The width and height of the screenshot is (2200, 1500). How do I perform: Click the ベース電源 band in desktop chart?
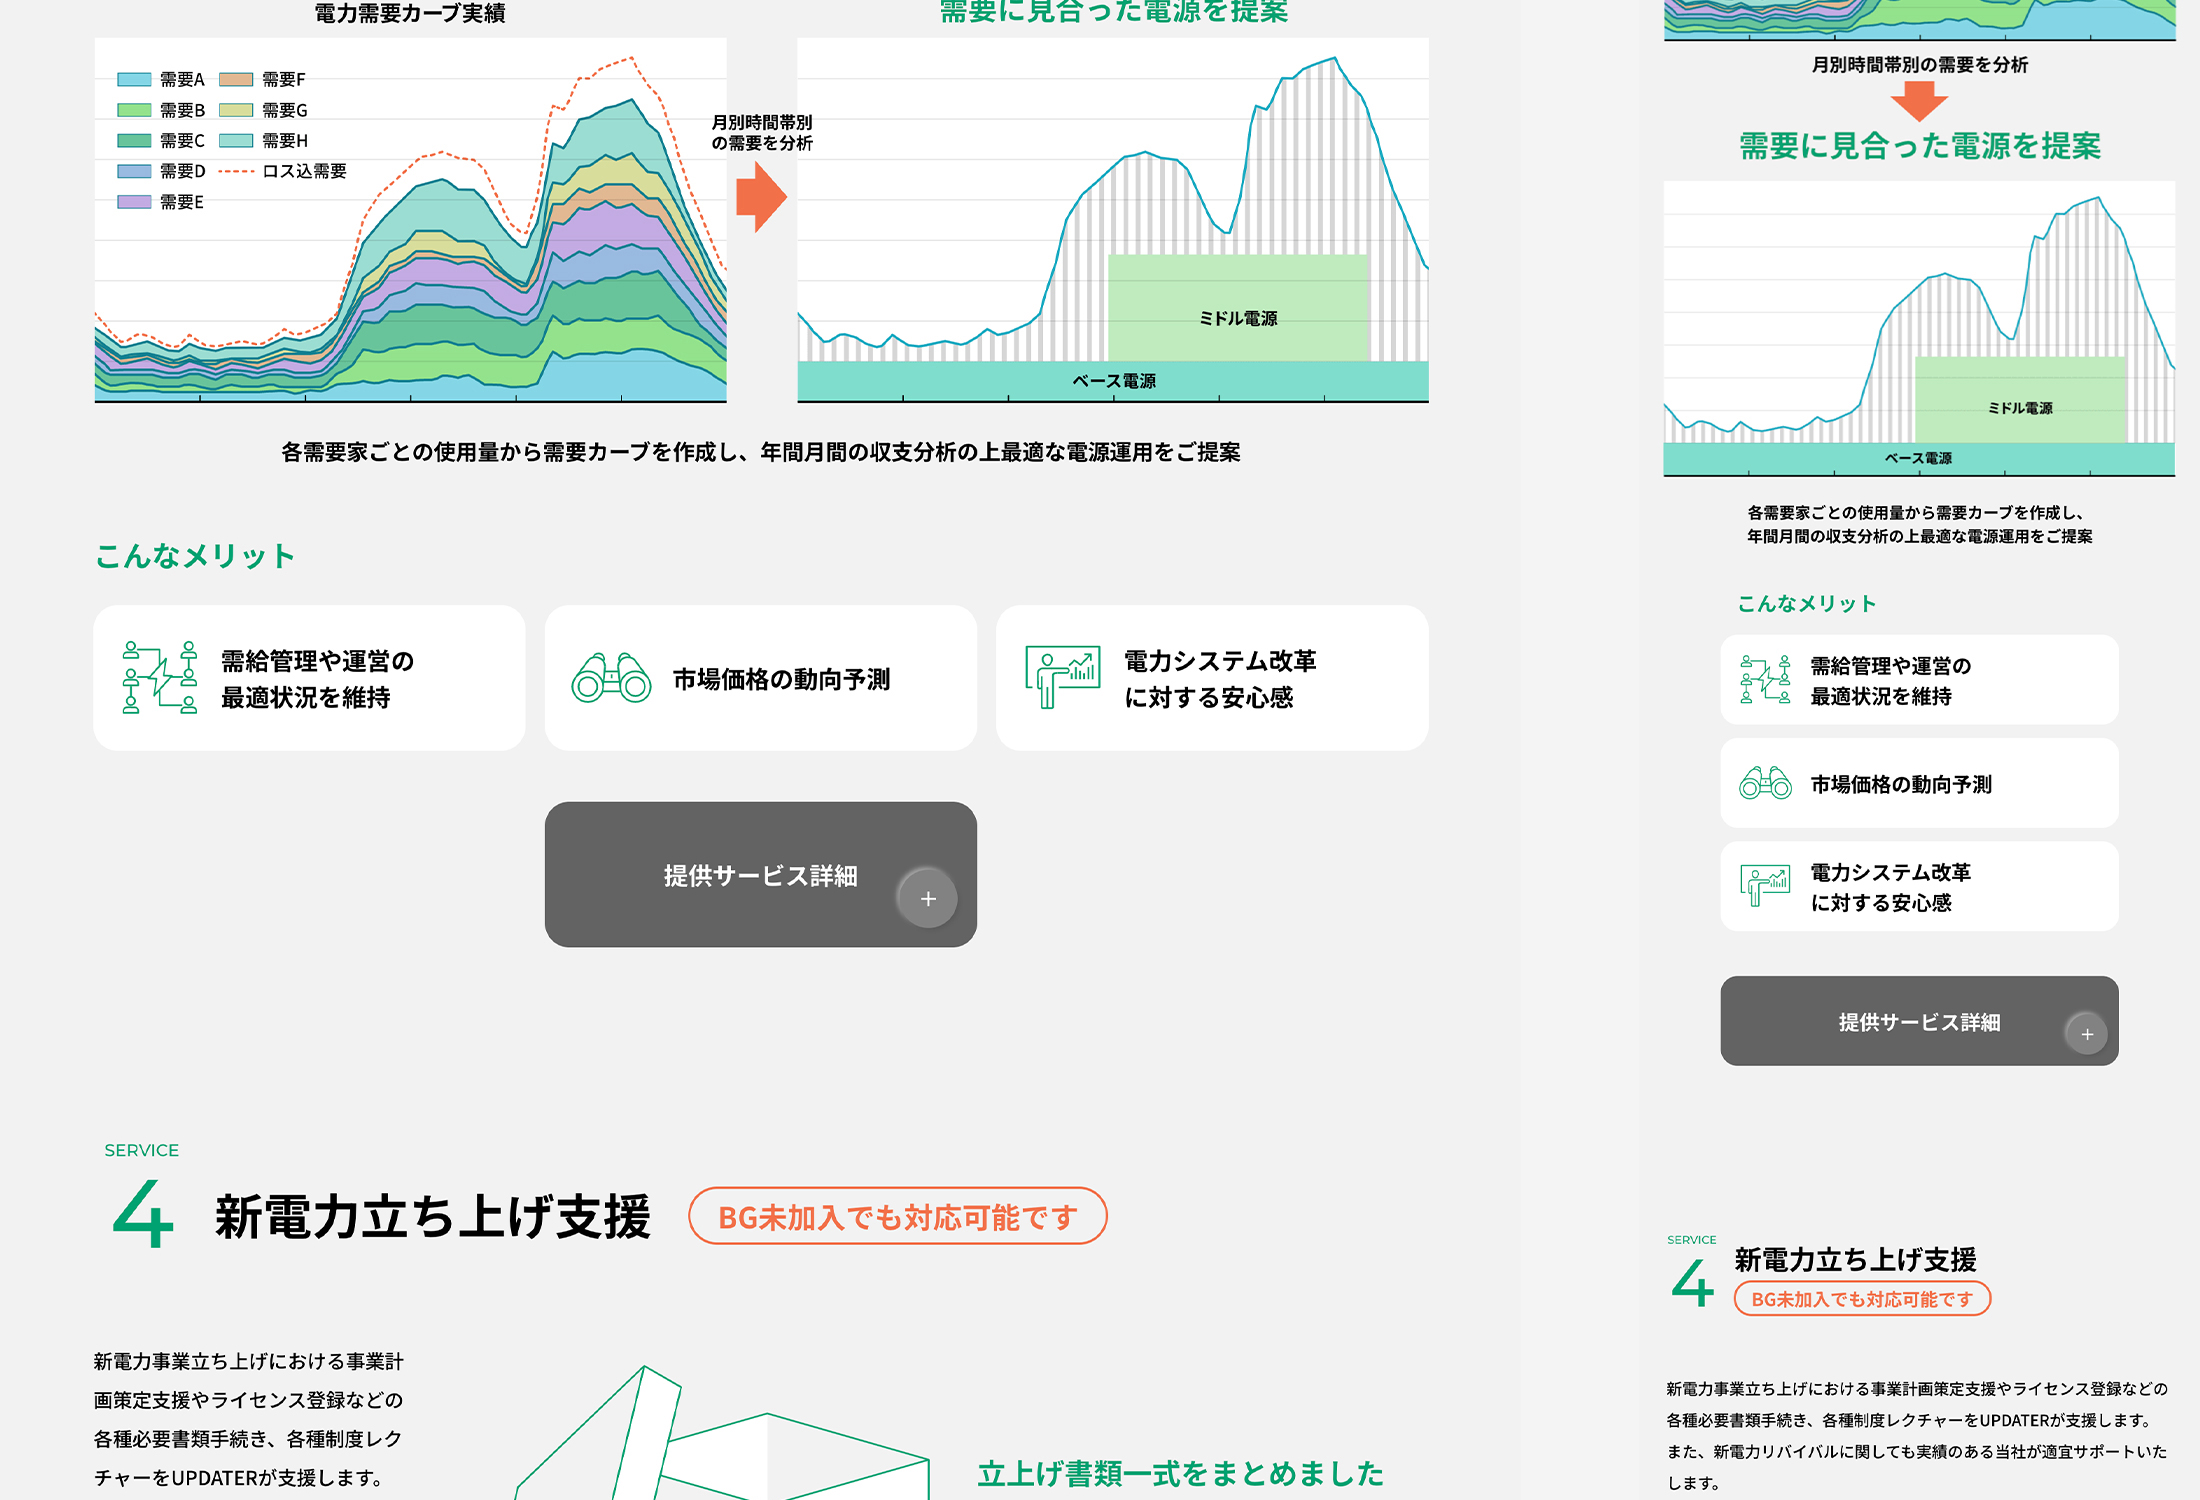point(1112,381)
